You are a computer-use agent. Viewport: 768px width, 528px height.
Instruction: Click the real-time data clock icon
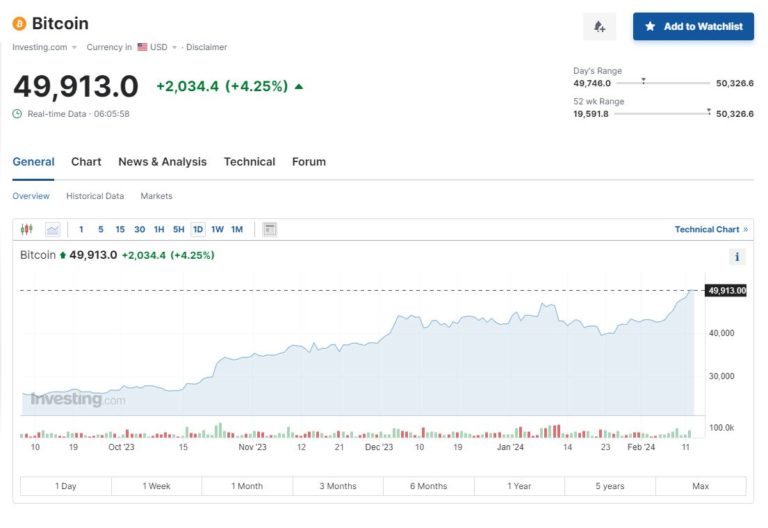pyautogui.click(x=17, y=114)
